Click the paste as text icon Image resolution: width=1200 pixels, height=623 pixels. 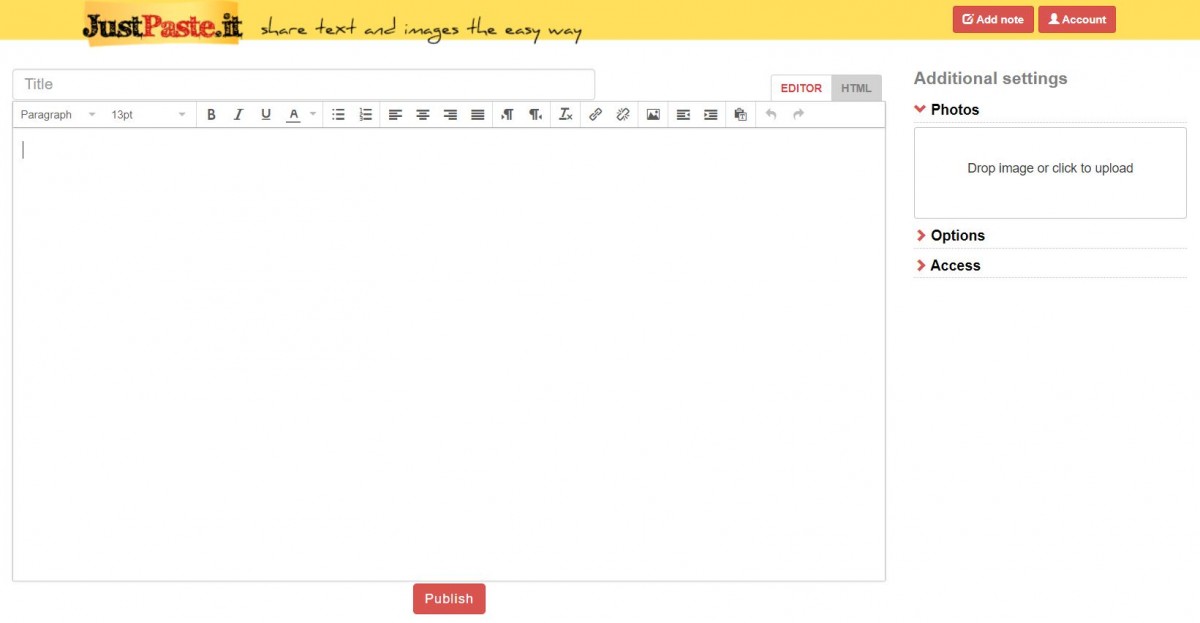(740, 115)
